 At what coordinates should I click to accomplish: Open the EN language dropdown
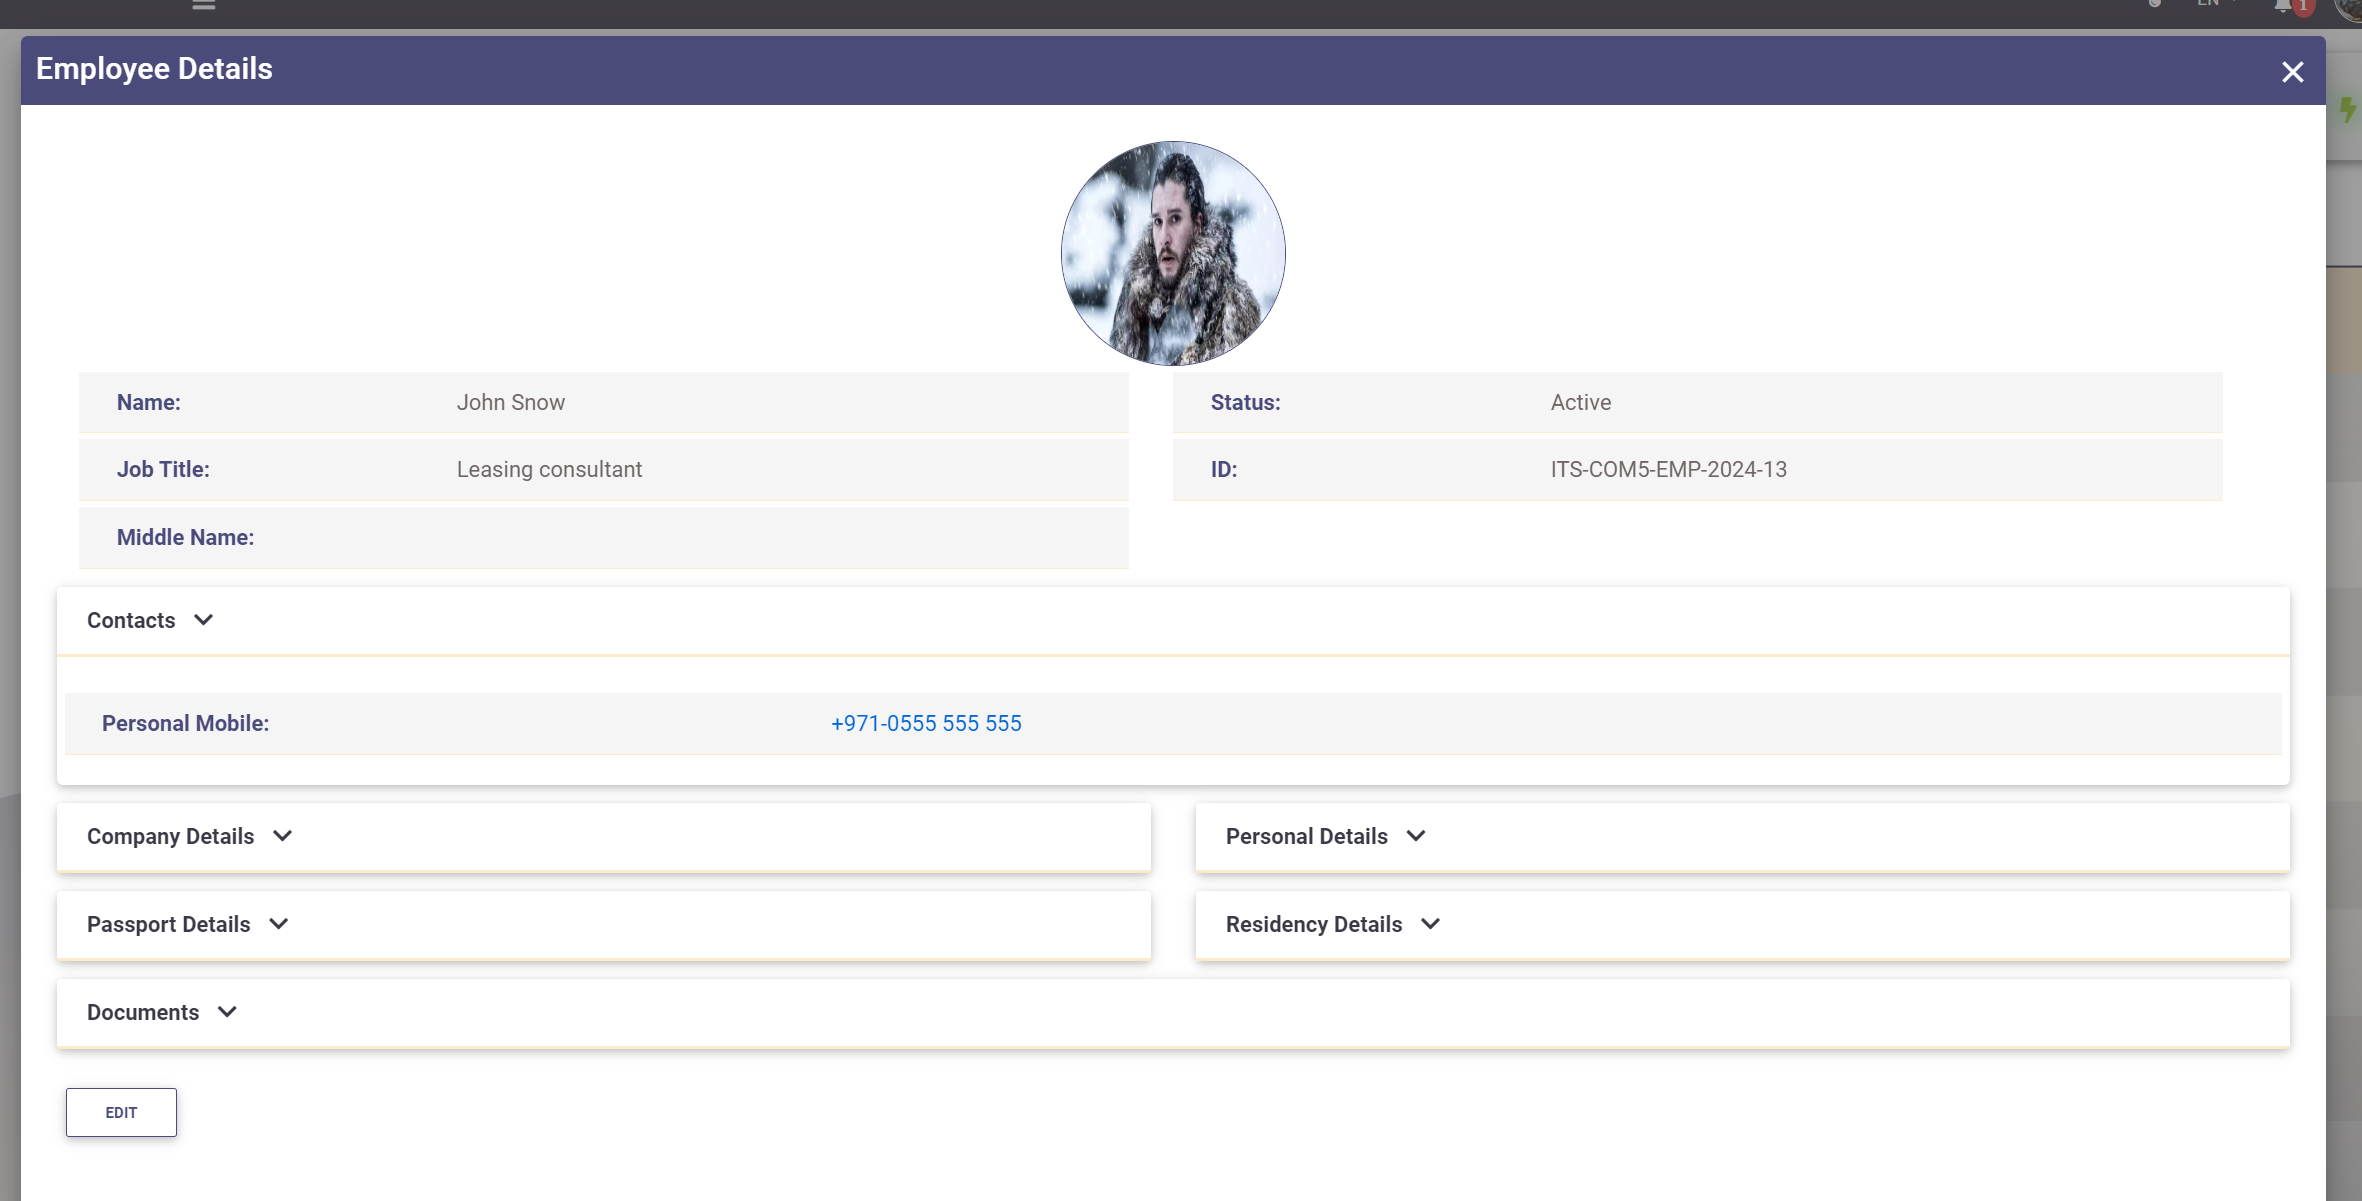2209,5
